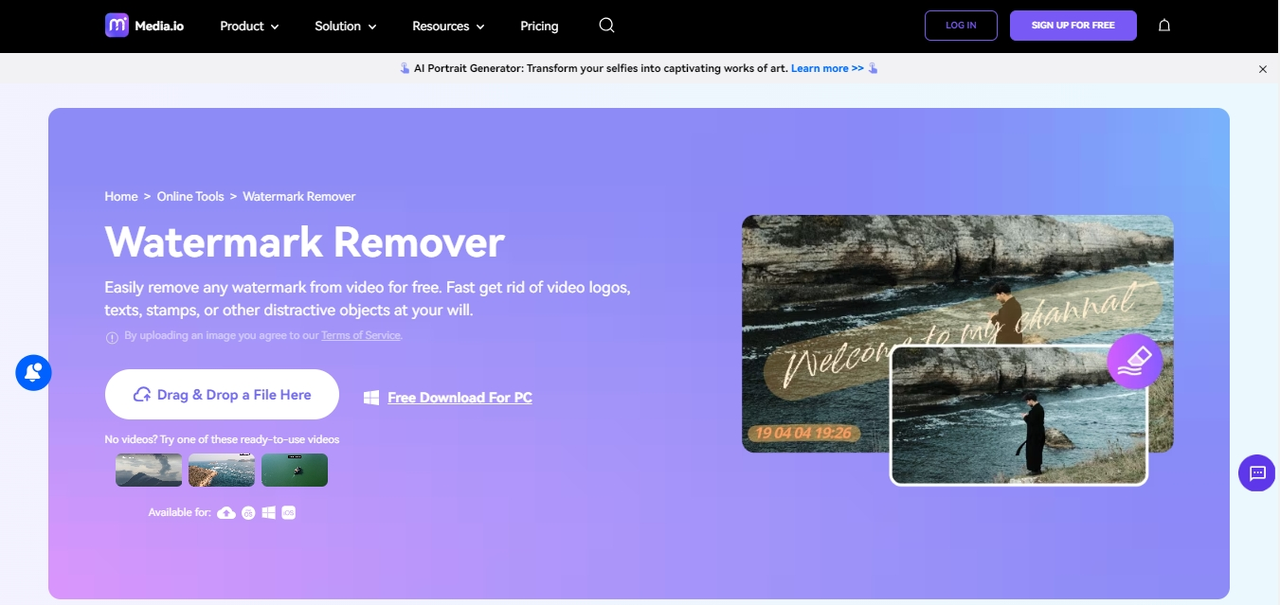Expand the Solution dropdown menu
This screenshot has height=605, width=1280.
[345, 26]
